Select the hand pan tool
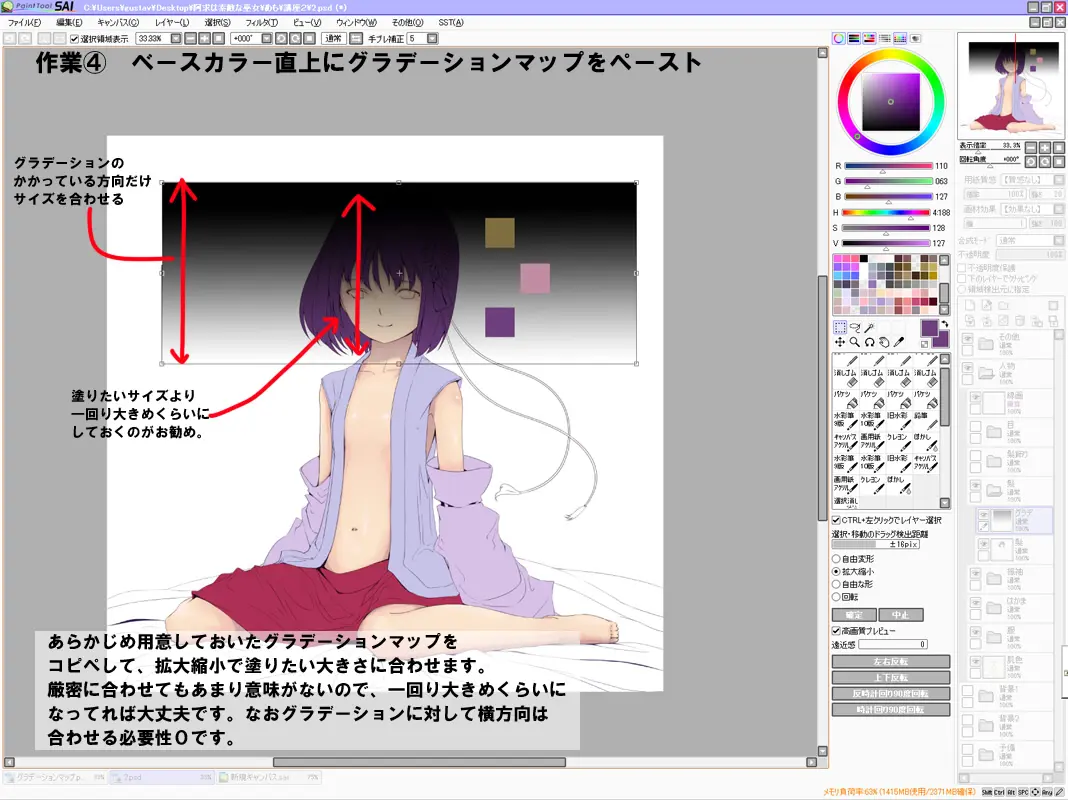1068x800 pixels. 884,342
